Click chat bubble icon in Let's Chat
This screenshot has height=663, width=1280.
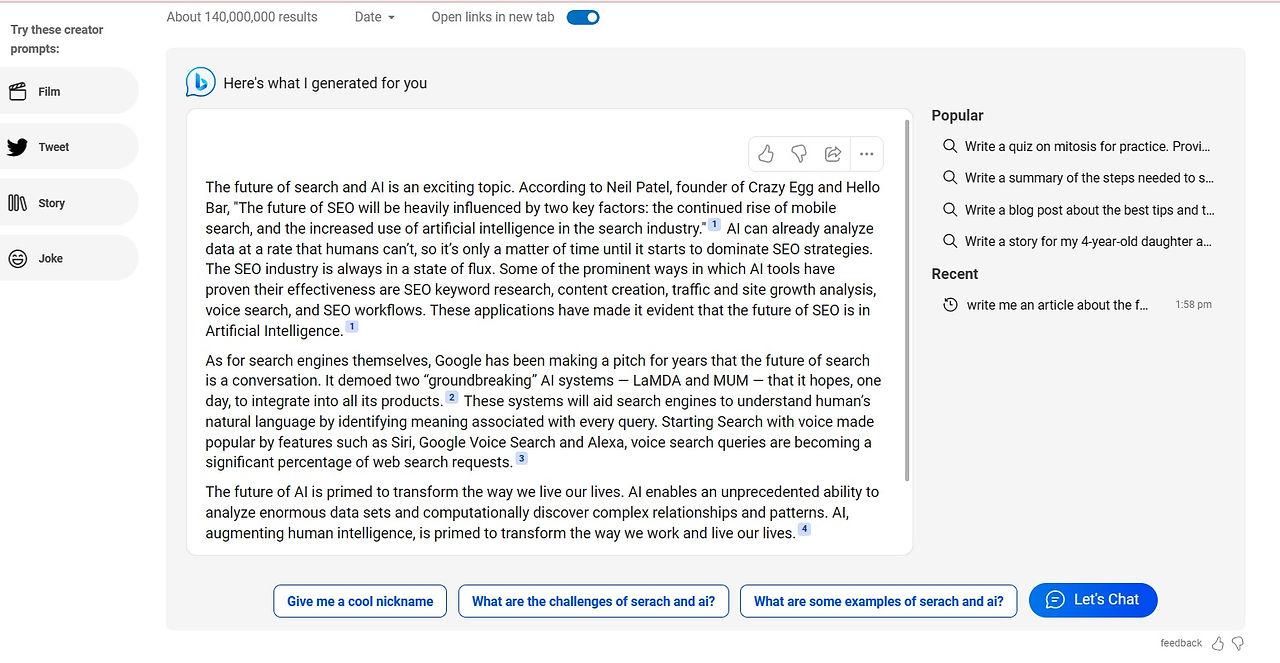(1055, 600)
